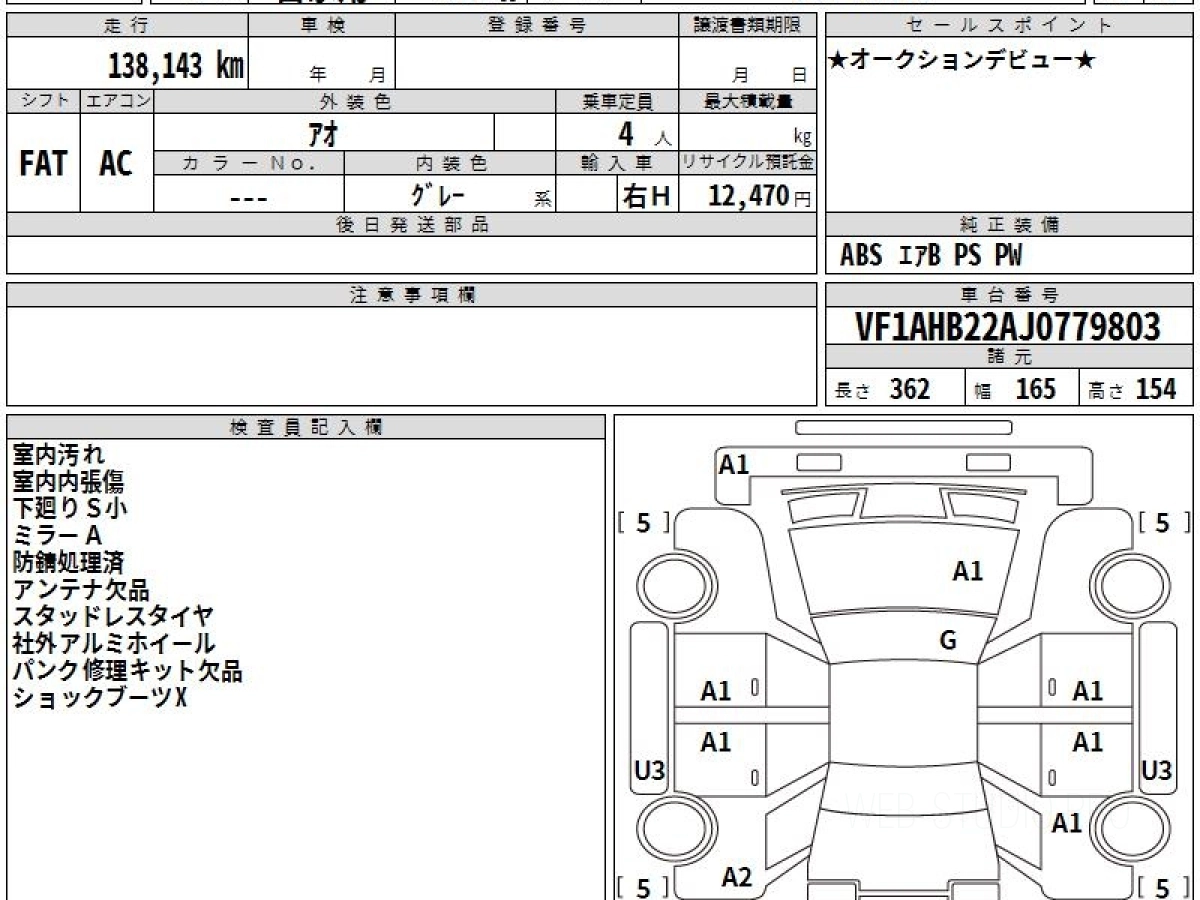This screenshot has width=1200, height=900.
Task: Click the 譲渡書類期限 header
Action: 748,26
